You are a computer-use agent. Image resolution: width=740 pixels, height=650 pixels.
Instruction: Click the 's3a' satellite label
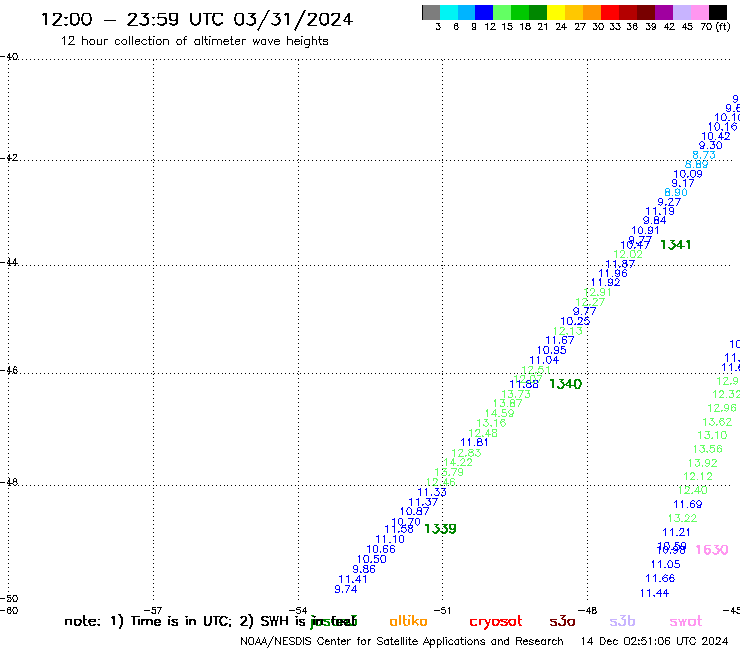coord(562,621)
